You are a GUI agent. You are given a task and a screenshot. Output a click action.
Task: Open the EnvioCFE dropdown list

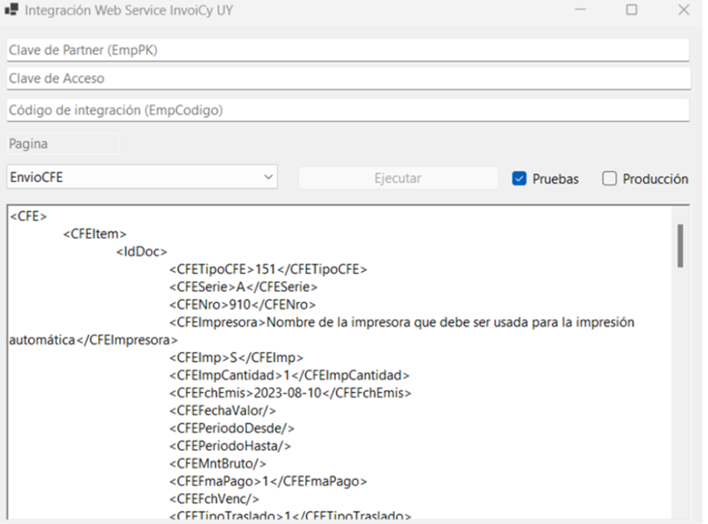(142, 177)
